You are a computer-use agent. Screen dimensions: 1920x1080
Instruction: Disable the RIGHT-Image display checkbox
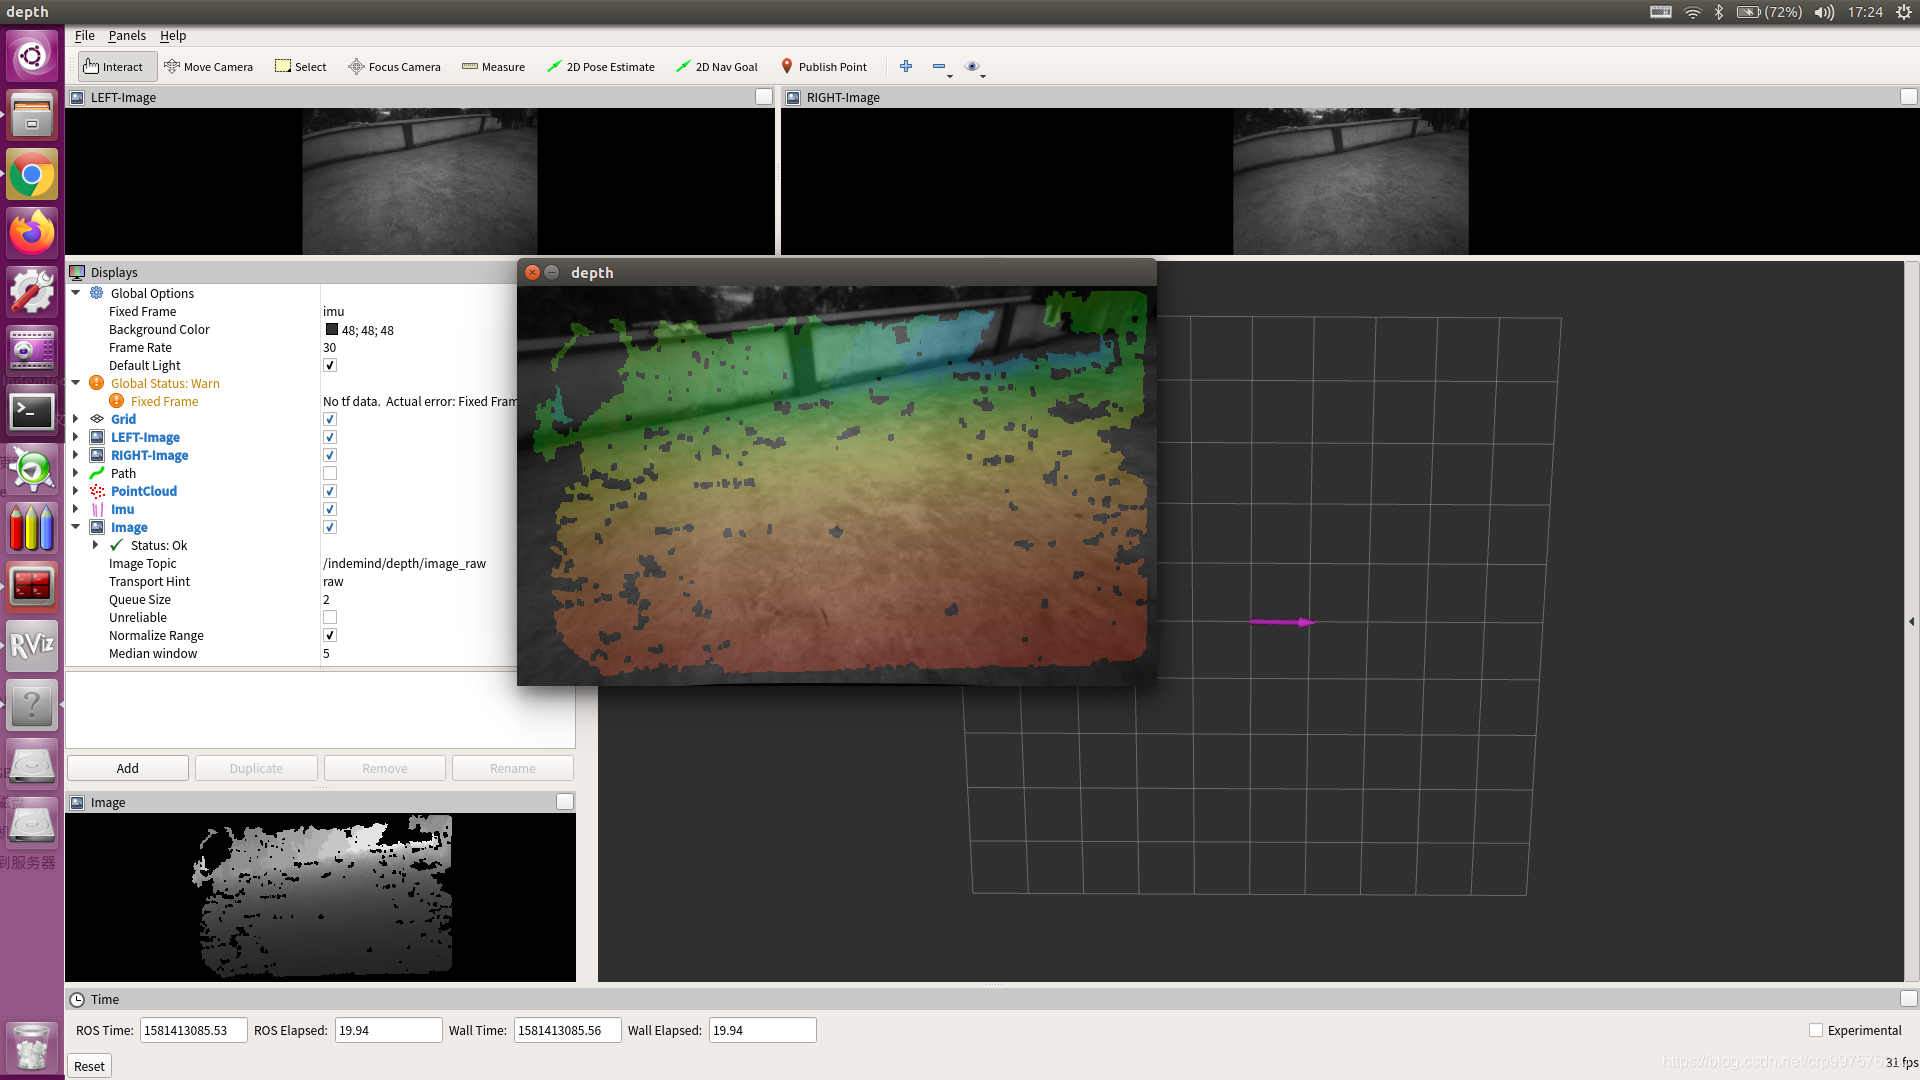pyautogui.click(x=330, y=456)
